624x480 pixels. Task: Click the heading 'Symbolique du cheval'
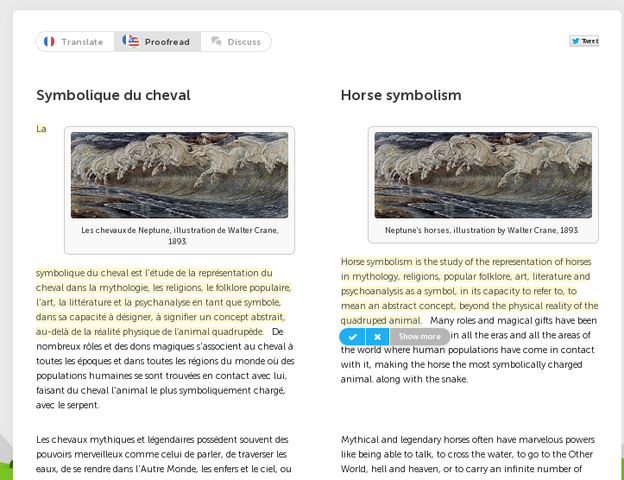(113, 95)
